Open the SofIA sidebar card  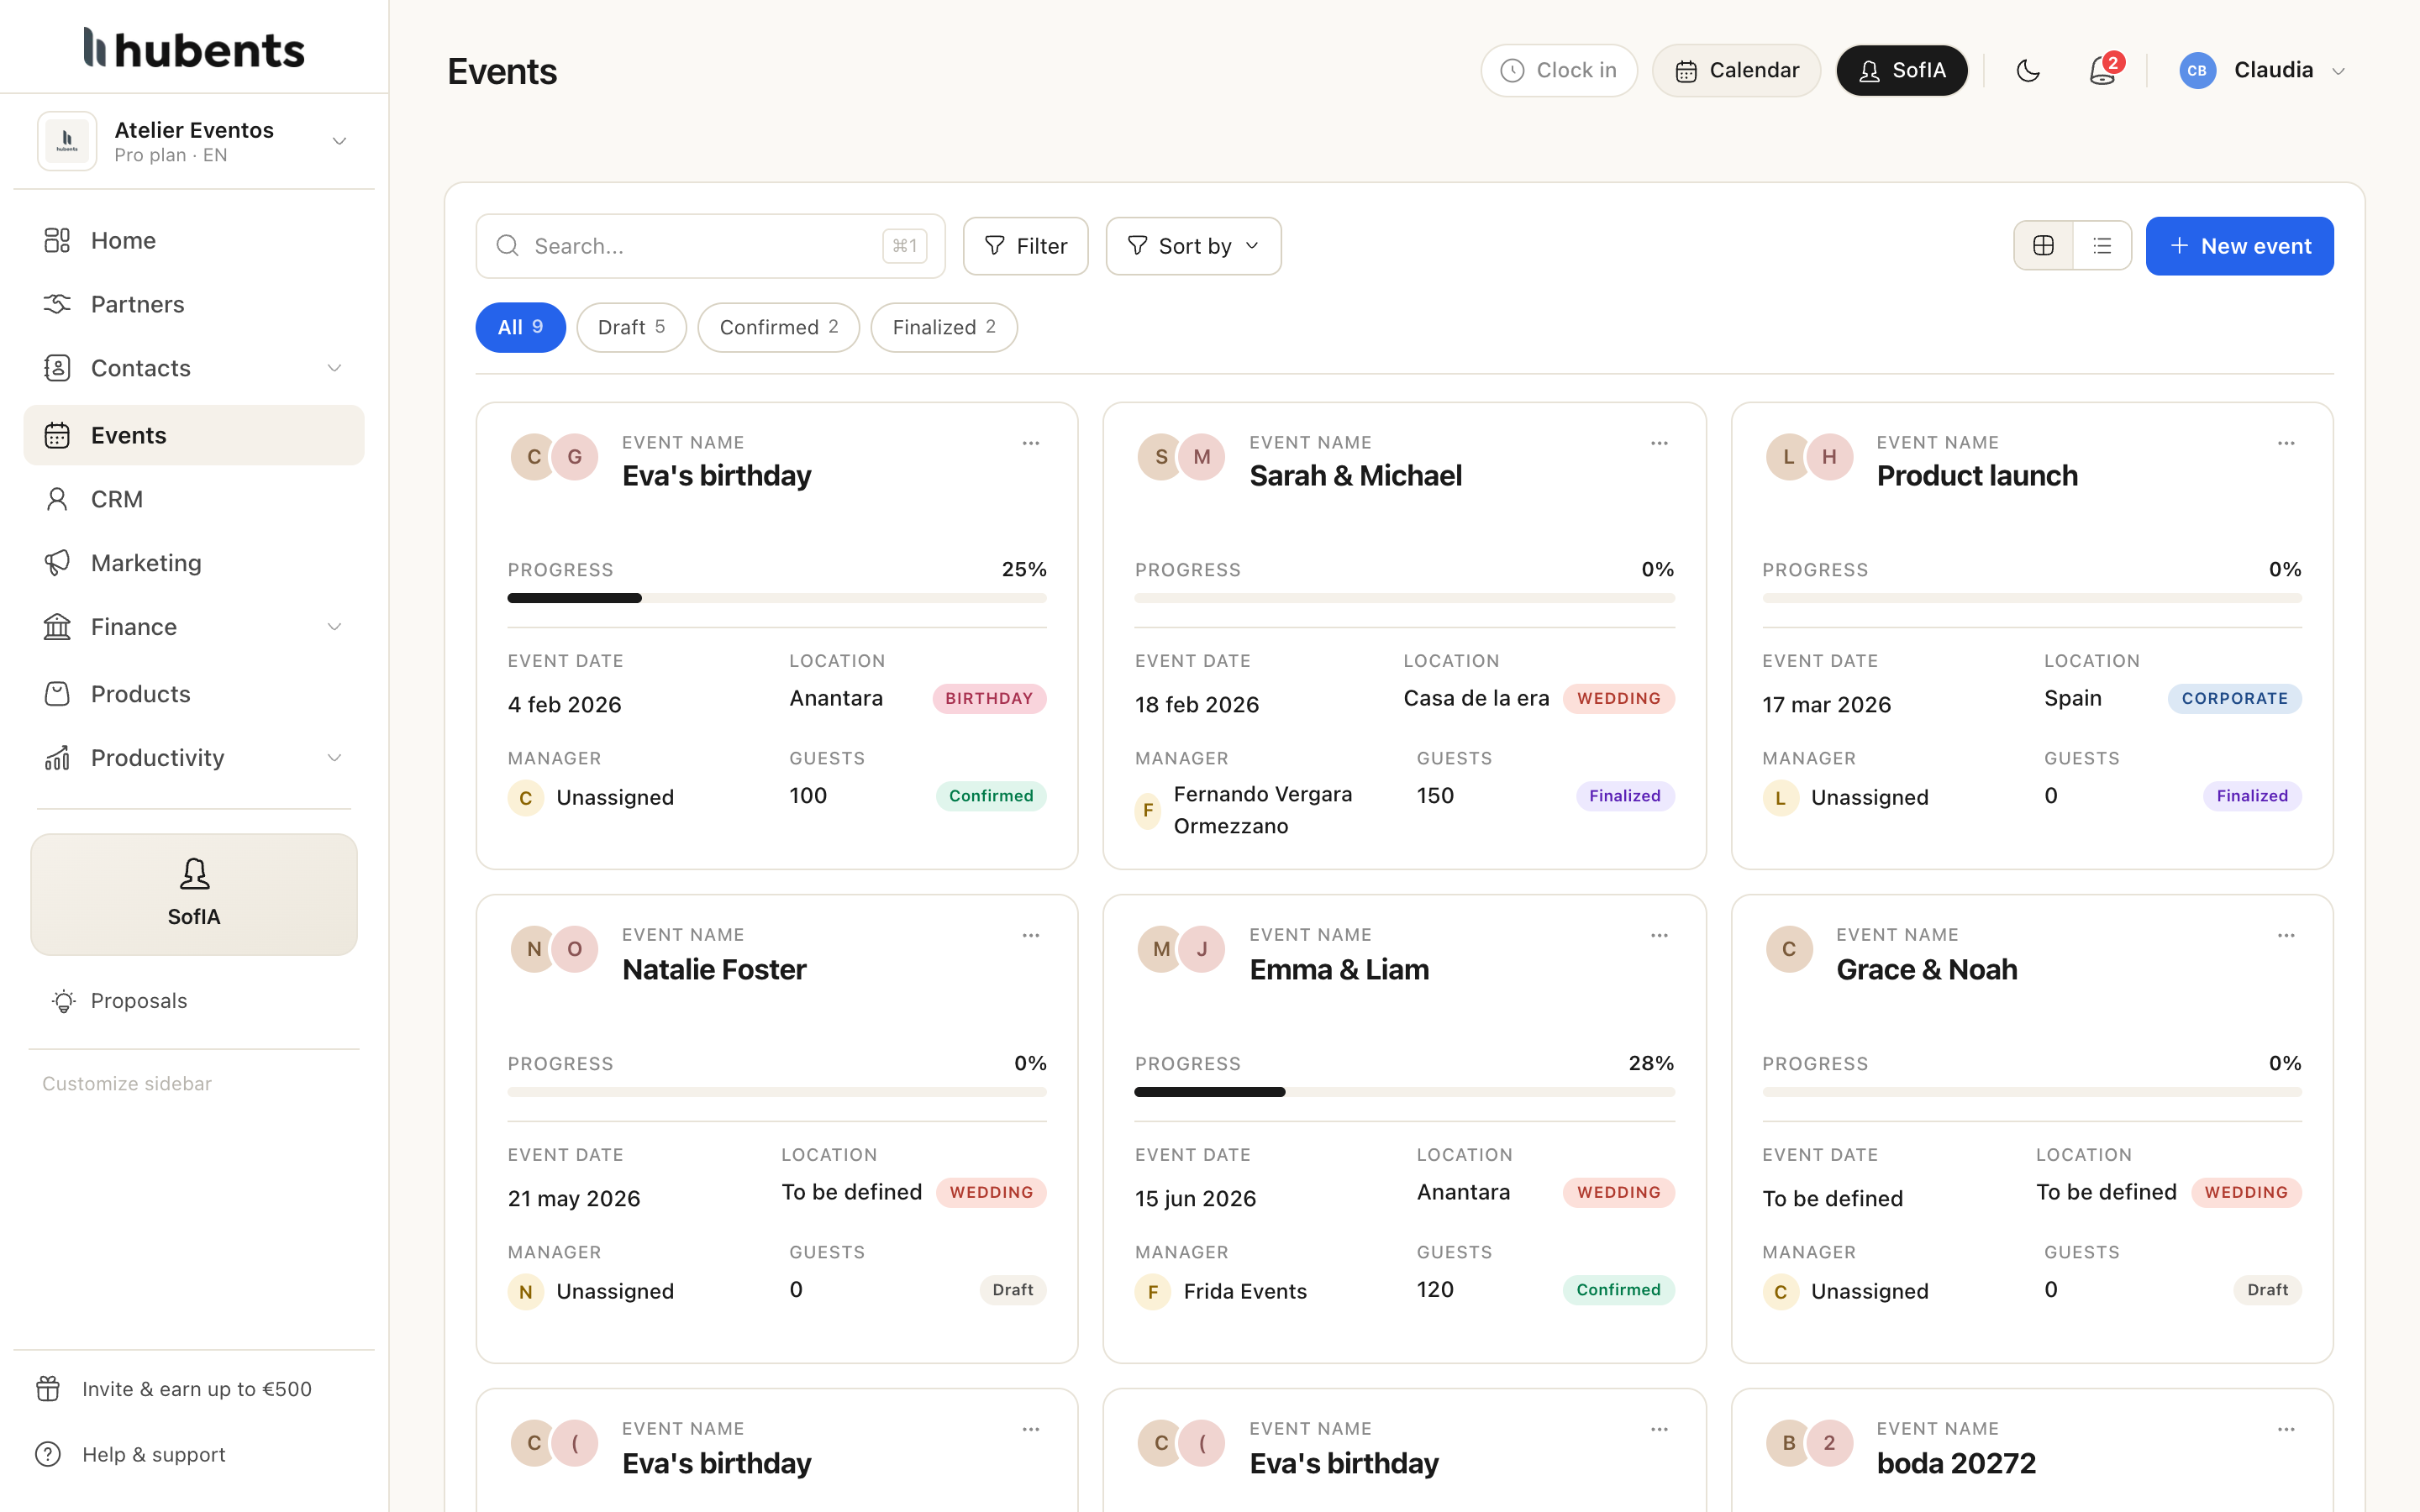[x=194, y=894]
